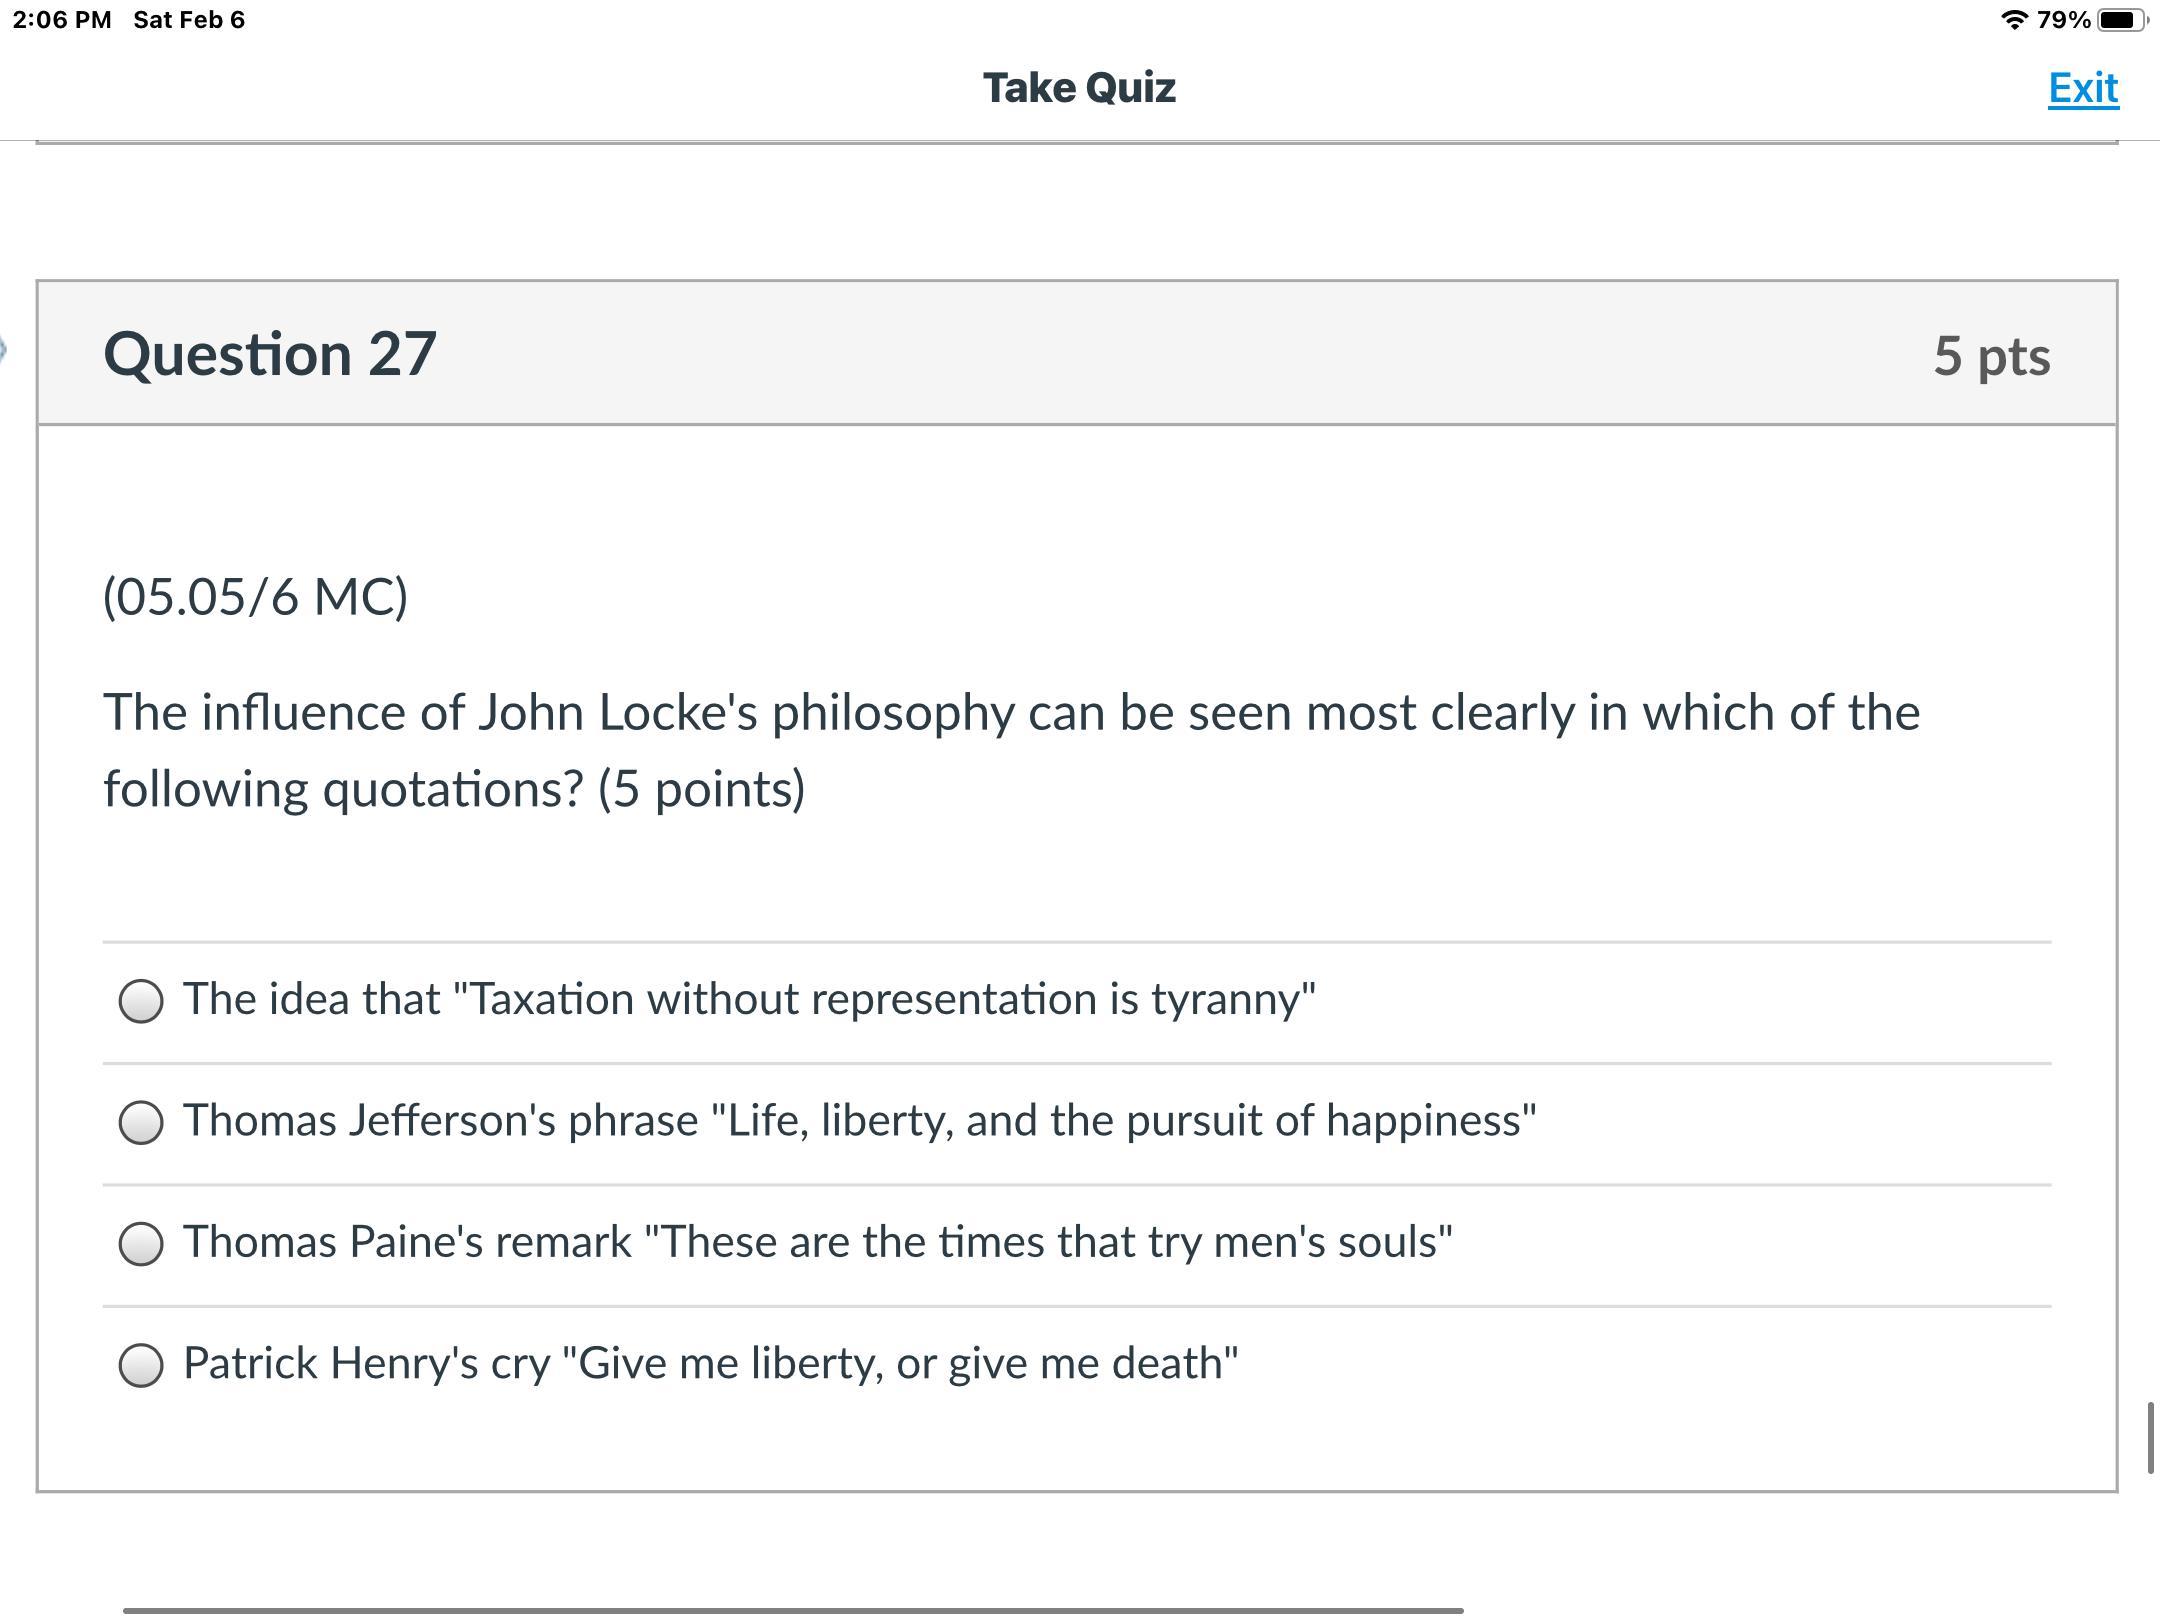Select Thomas Paine's remark radio button
The width and height of the screenshot is (2160, 1620).
click(x=141, y=1243)
